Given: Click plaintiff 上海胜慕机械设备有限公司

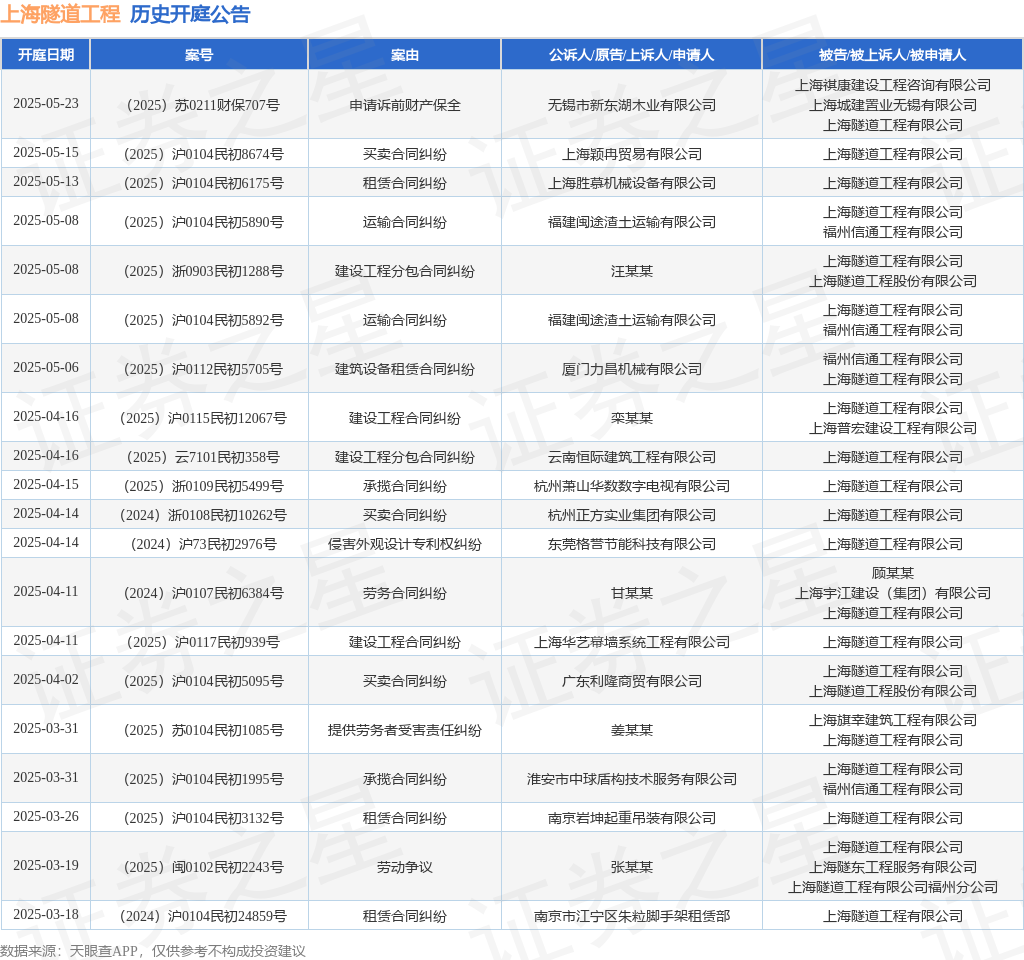Looking at the screenshot, I should (x=632, y=183).
